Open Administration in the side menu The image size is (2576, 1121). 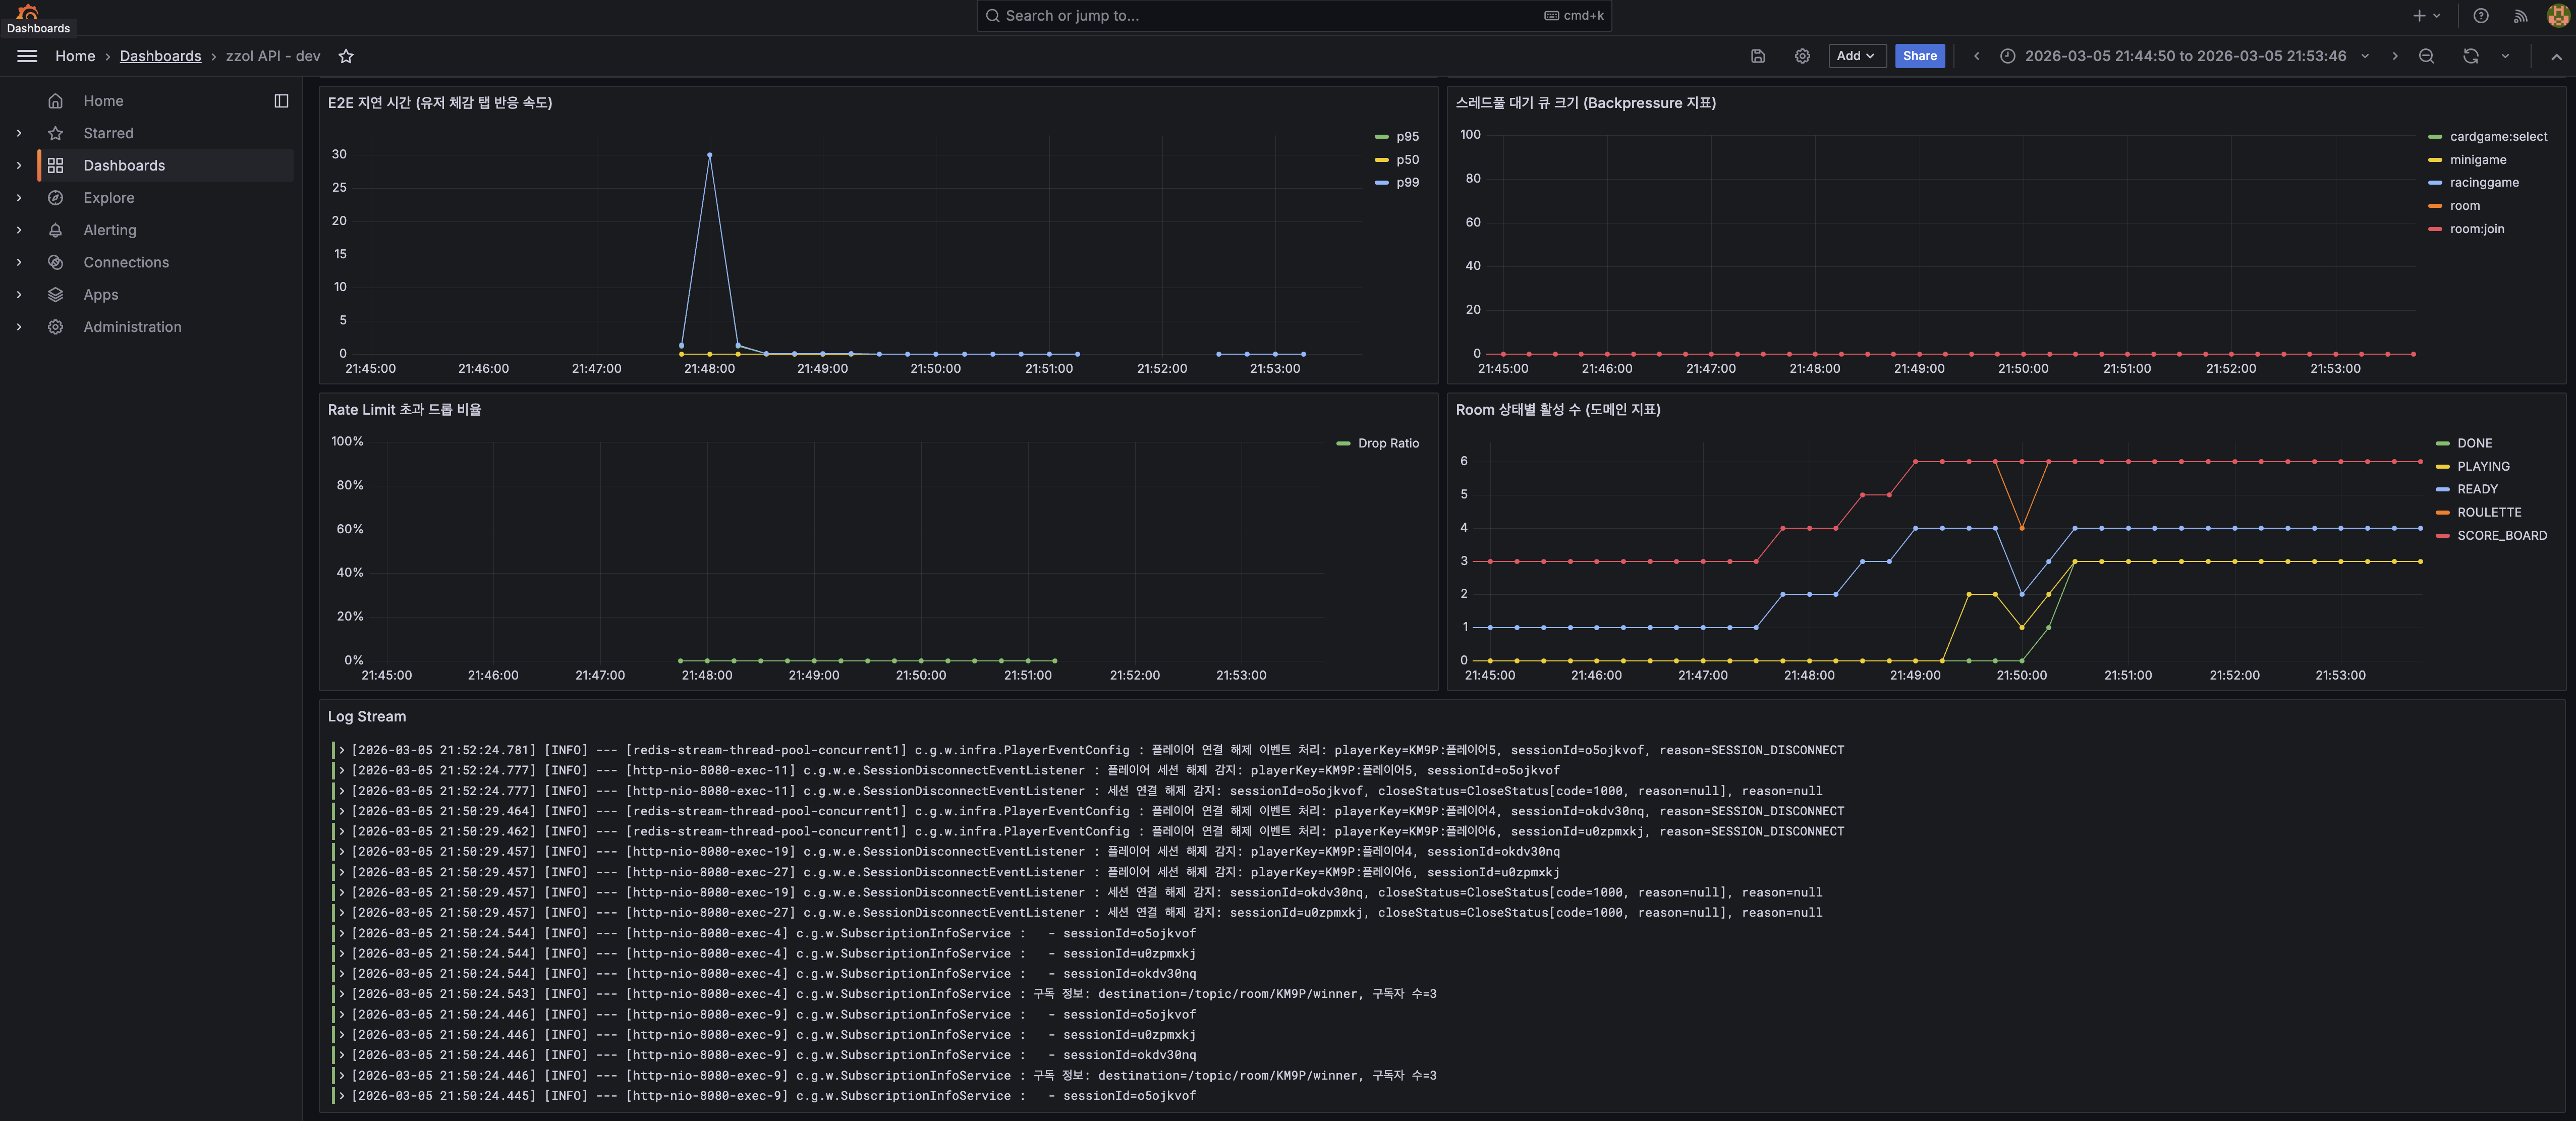132,327
